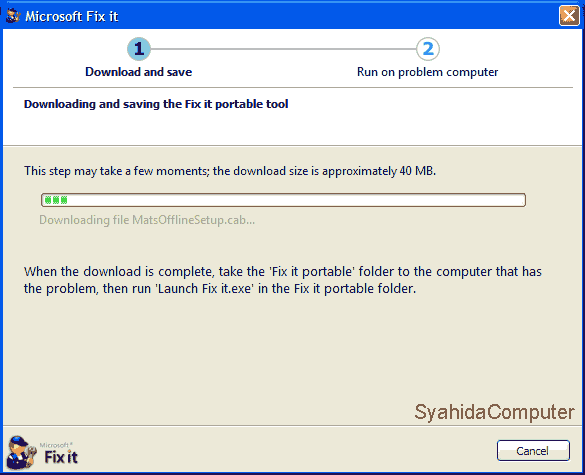The image size is (585, 475).
Task: Click the download size 40 MB message
Action: [x=230, y=171]
